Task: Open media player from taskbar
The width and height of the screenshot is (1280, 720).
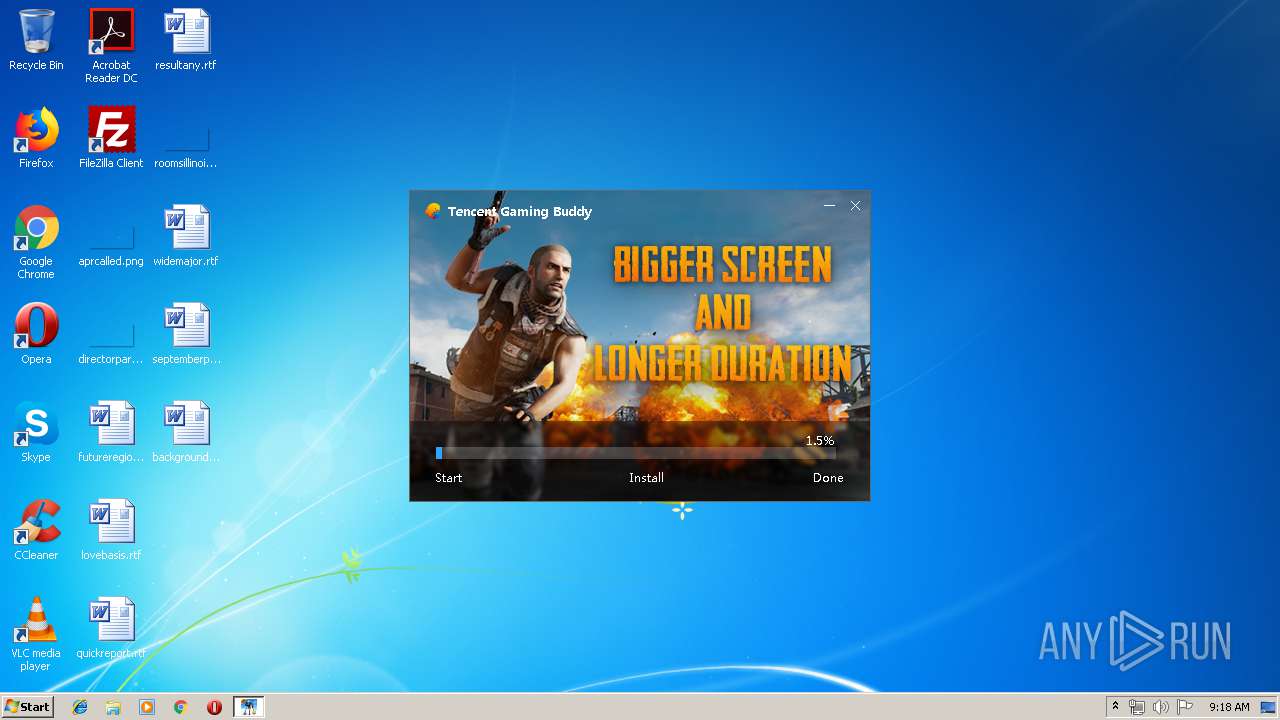Action: tap(147, 707)
